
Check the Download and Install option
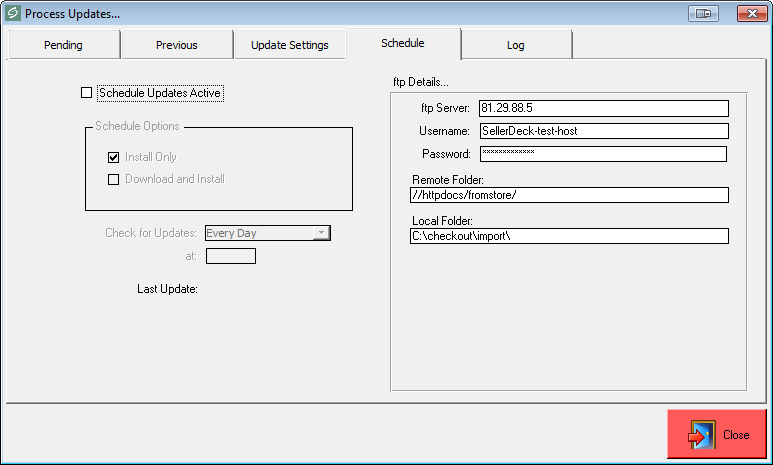(114, 179)
